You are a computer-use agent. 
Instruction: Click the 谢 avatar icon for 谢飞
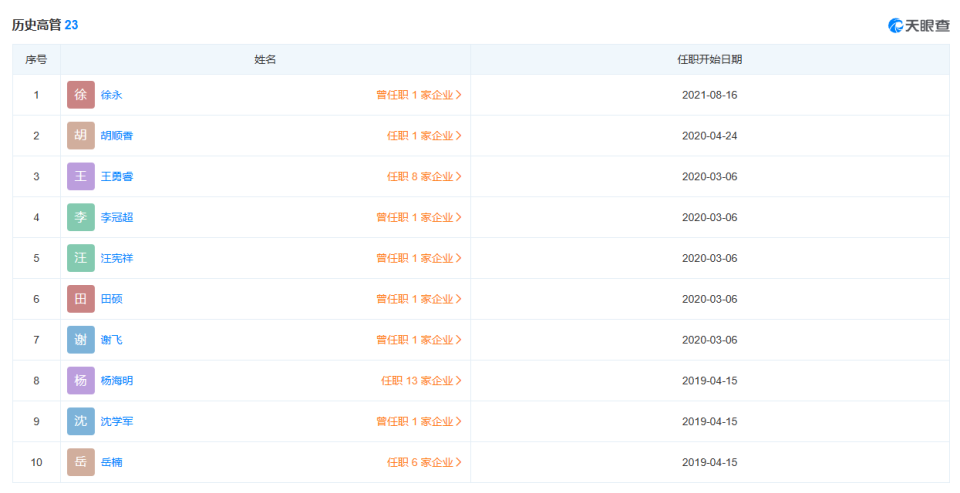pos(81,340)
